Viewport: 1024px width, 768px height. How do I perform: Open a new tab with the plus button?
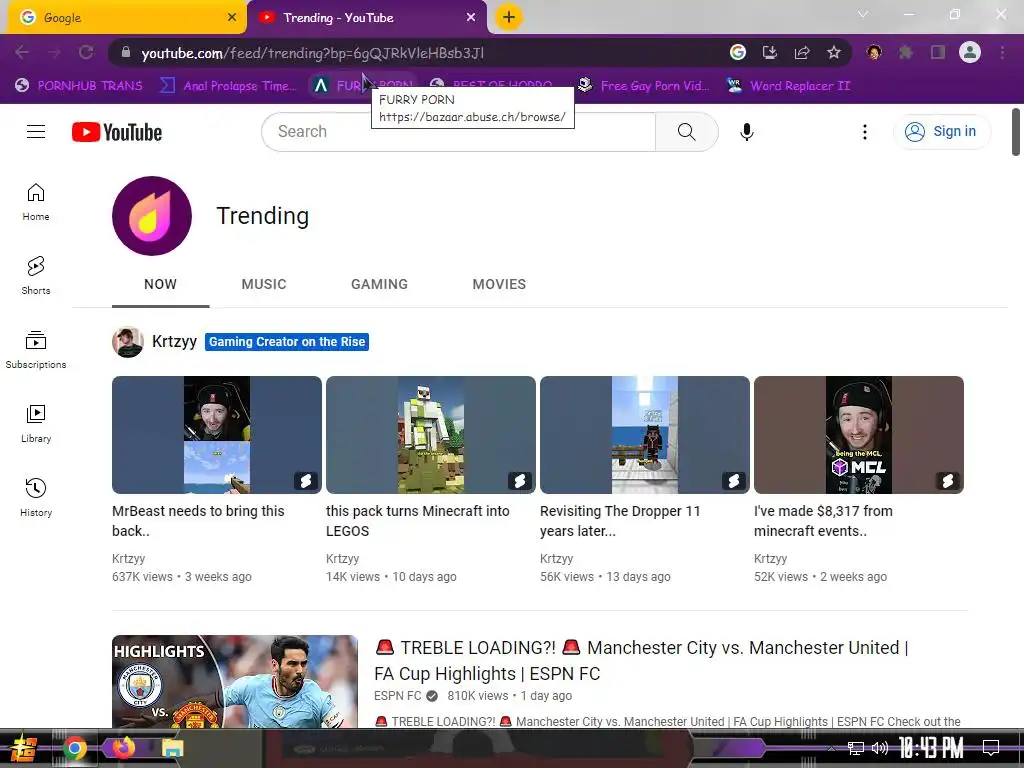[x=509, y=17]
